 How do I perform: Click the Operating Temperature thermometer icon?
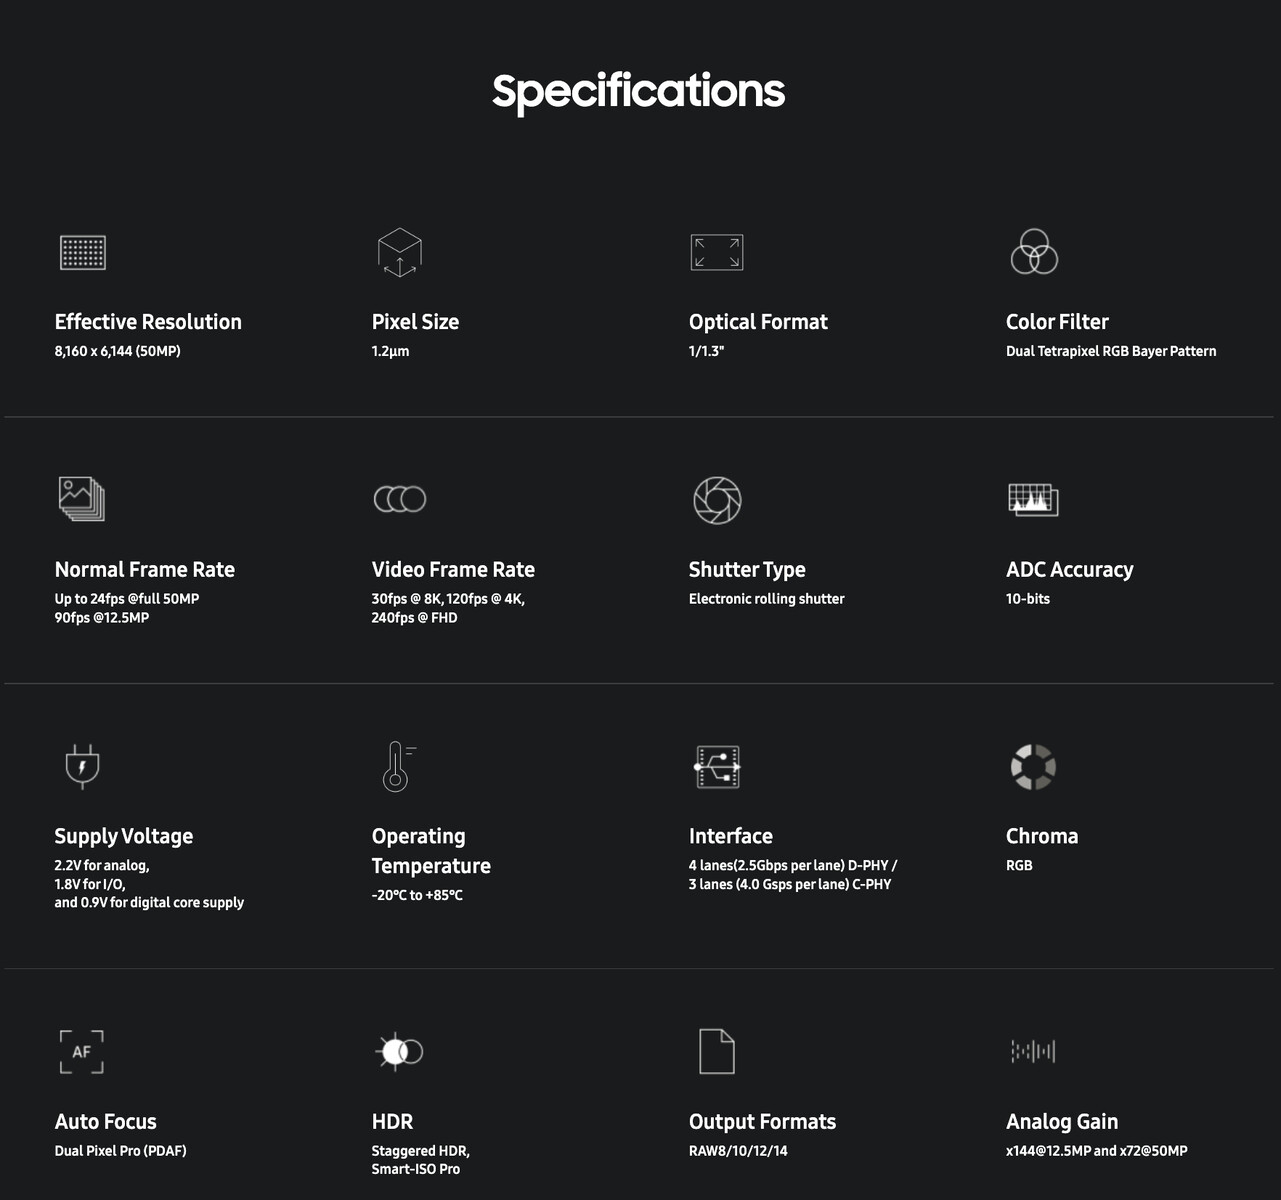tap(397, 767)
